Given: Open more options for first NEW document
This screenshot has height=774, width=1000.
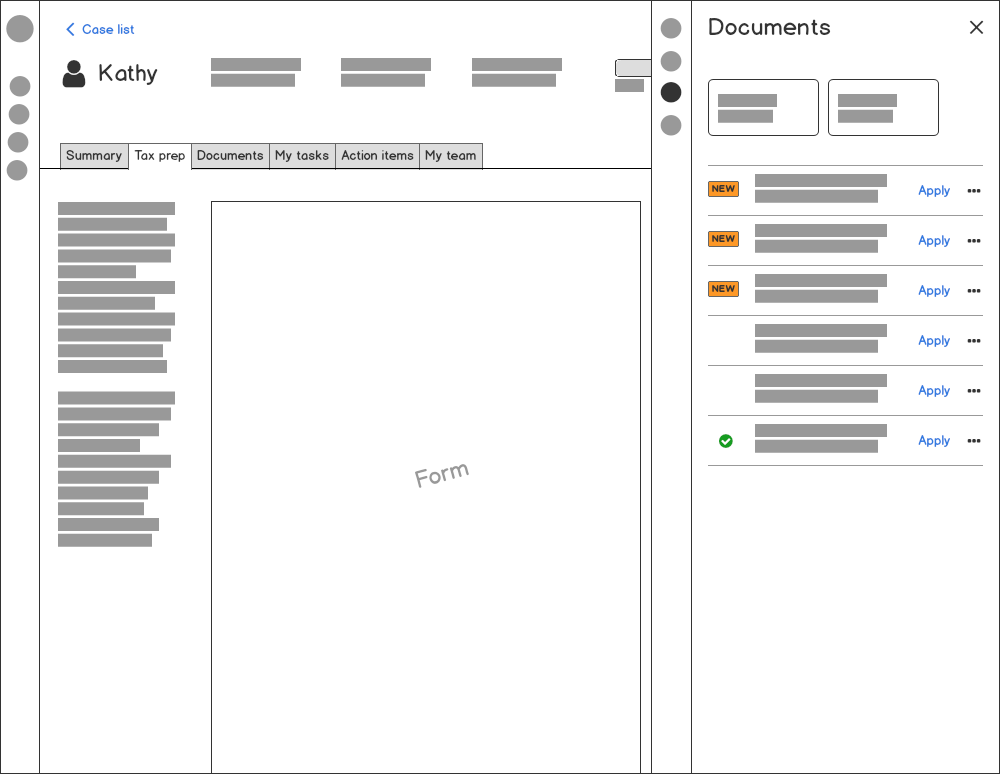Looking at the screenshot, I should 974,191.
